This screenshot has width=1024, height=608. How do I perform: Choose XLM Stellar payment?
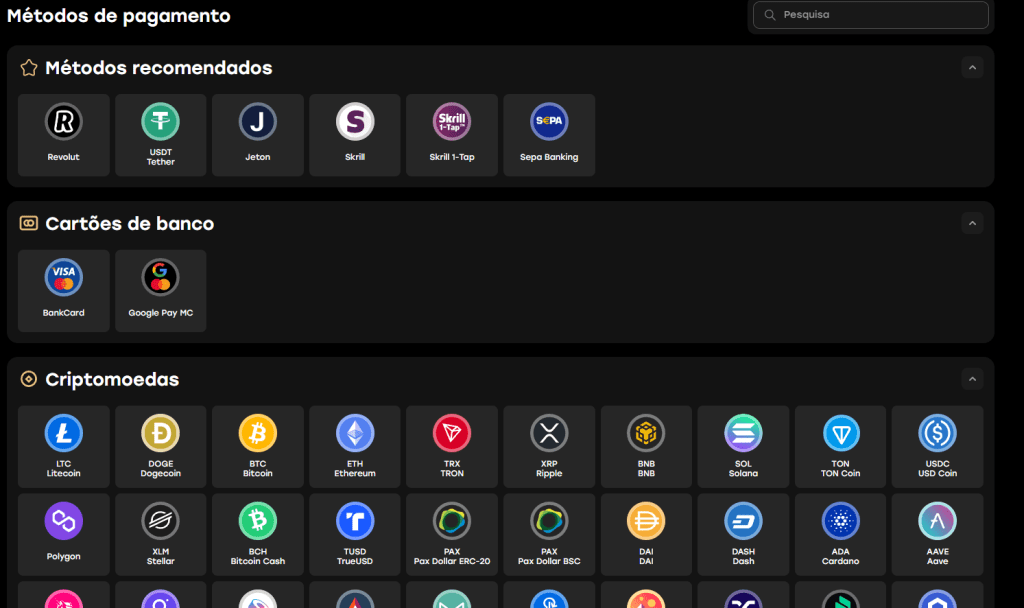coord(161,534)
